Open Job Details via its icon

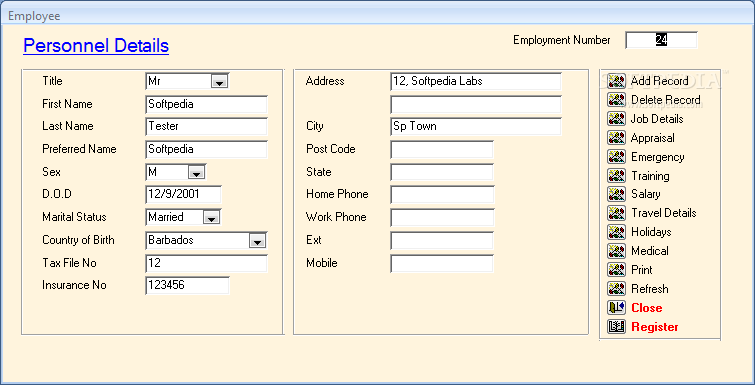pos(616,119)
